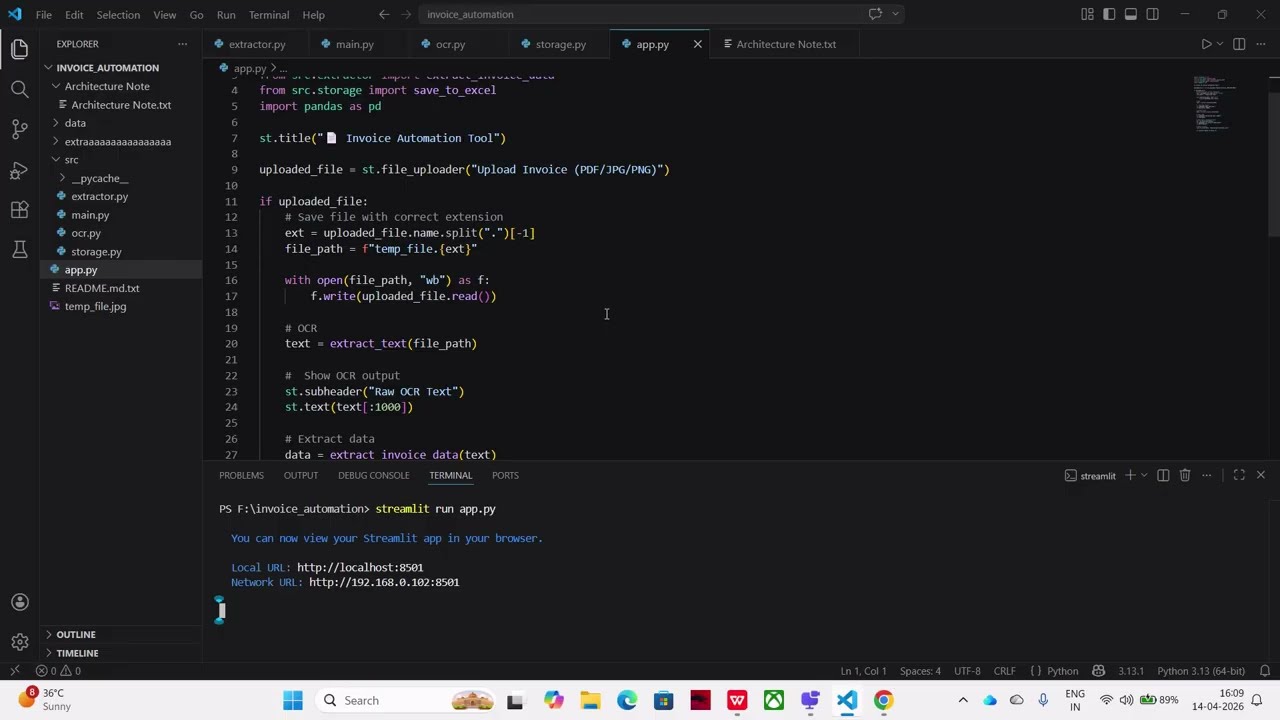Open the Search view in activity bar

click(19, 89)
